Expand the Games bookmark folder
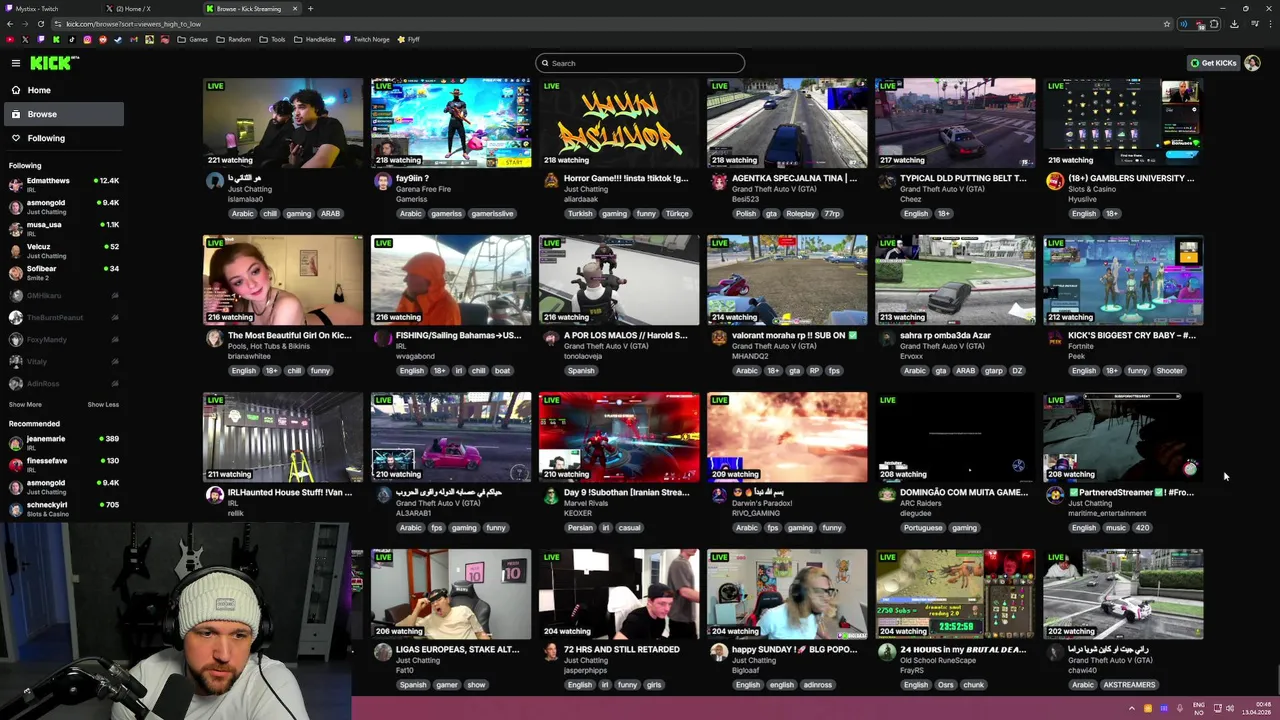The height and width of the screenshot is (720, 1280). coord(193,40)
